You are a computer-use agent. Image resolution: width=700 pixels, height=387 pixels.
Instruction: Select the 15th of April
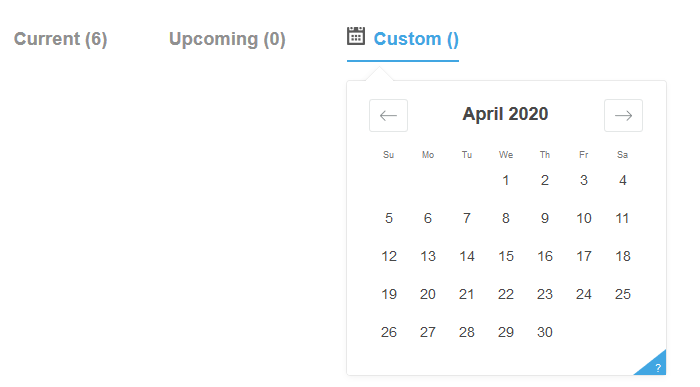[506, 256]
